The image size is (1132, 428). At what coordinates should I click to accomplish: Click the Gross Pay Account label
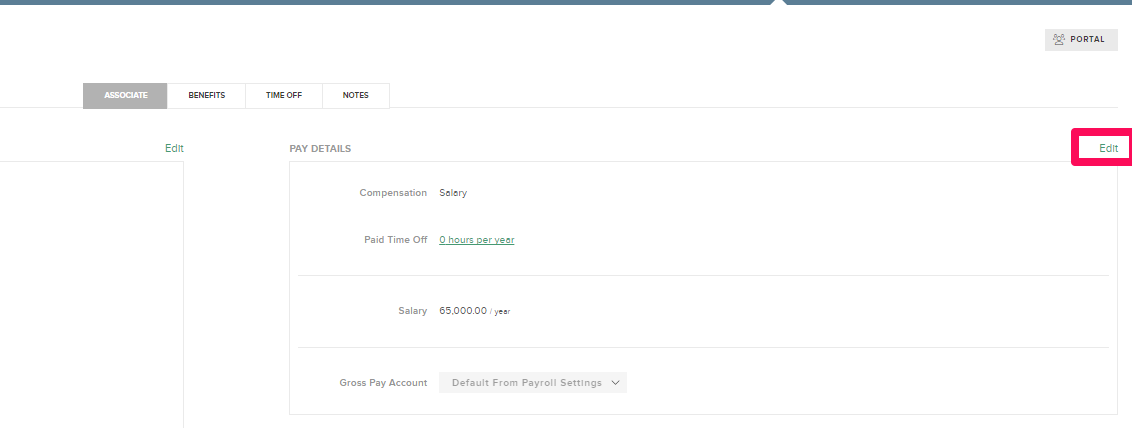(383, 383)
